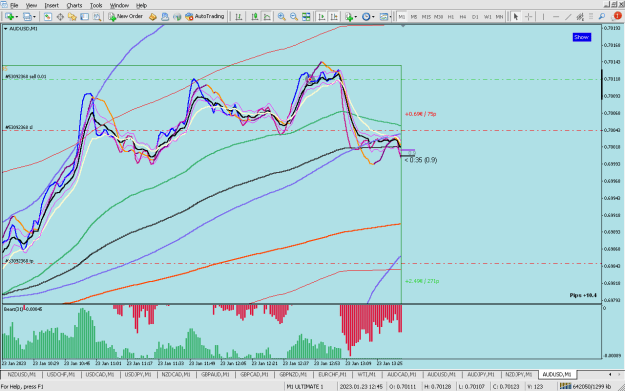Expand the Indicators dropdown arrow
The height and width of the screenshot is (391, 625).
(x=356, y=17)
